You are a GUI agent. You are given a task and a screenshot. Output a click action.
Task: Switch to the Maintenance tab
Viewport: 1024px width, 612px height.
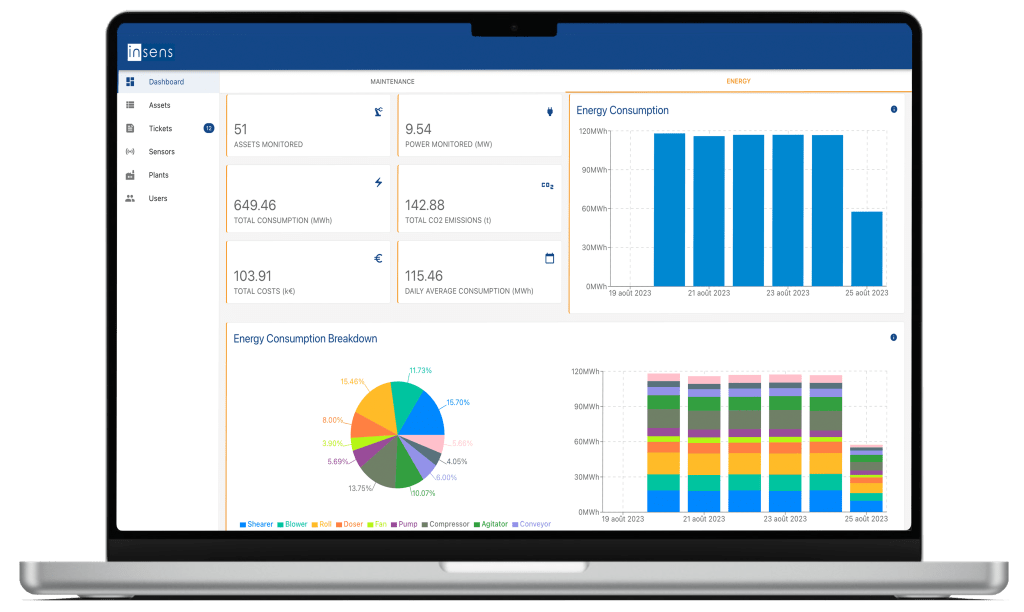coord(392,81)
